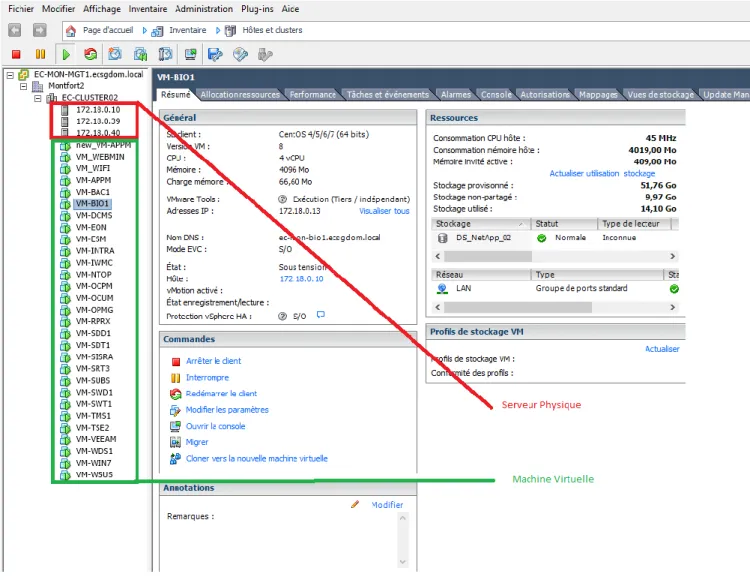This screenshot has width=750, height=580.
Task: Open the Administration menu
Action: (204, 9)
